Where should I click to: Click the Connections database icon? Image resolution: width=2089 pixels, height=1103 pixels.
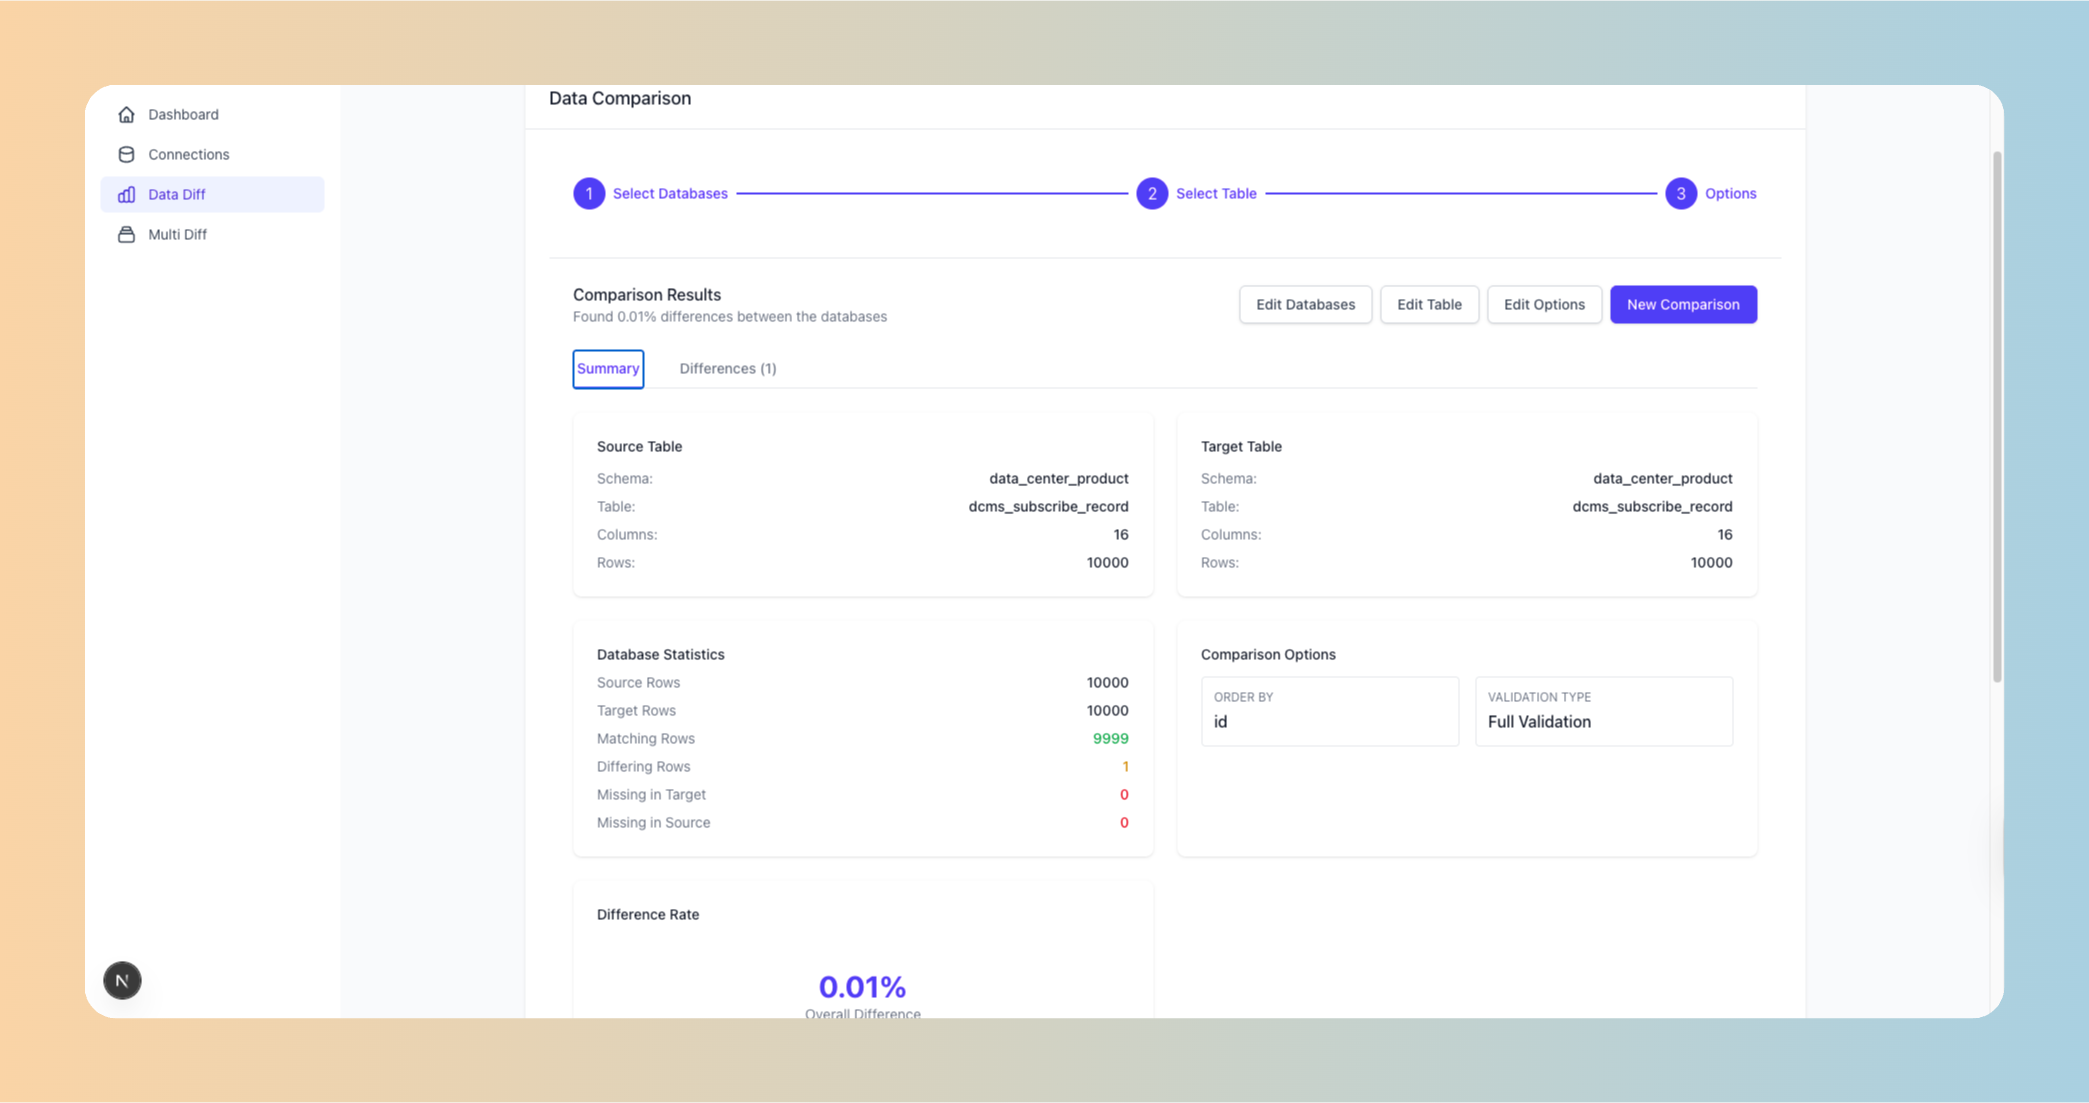tap(126, 154)
